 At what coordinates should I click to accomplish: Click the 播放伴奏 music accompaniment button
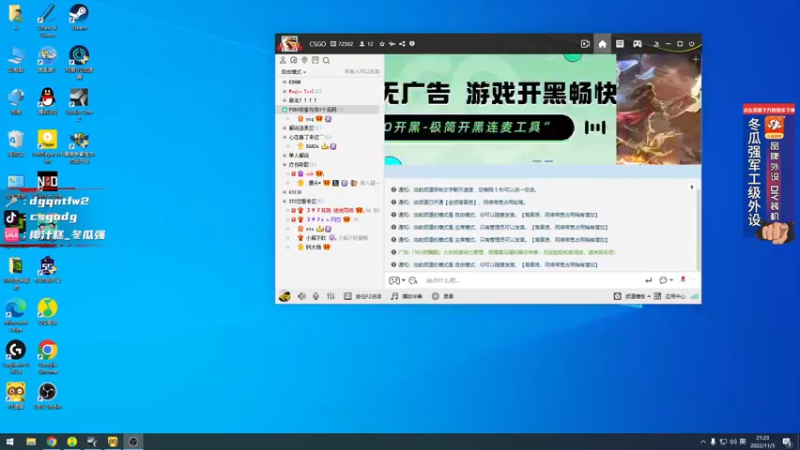pos(407,296)
